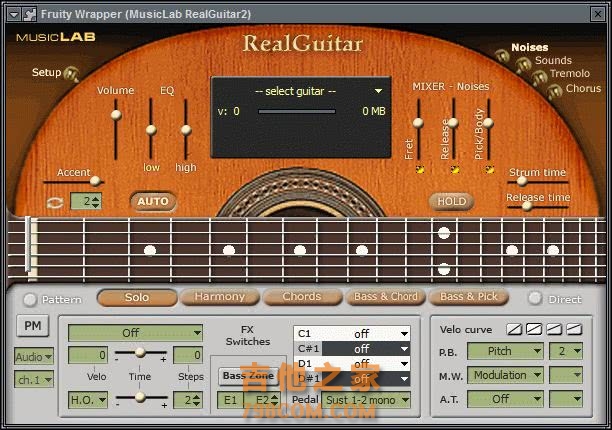The image size is (612, 430).
Task: Switch to the Harmony mode tab
Action: pos(220,297)
